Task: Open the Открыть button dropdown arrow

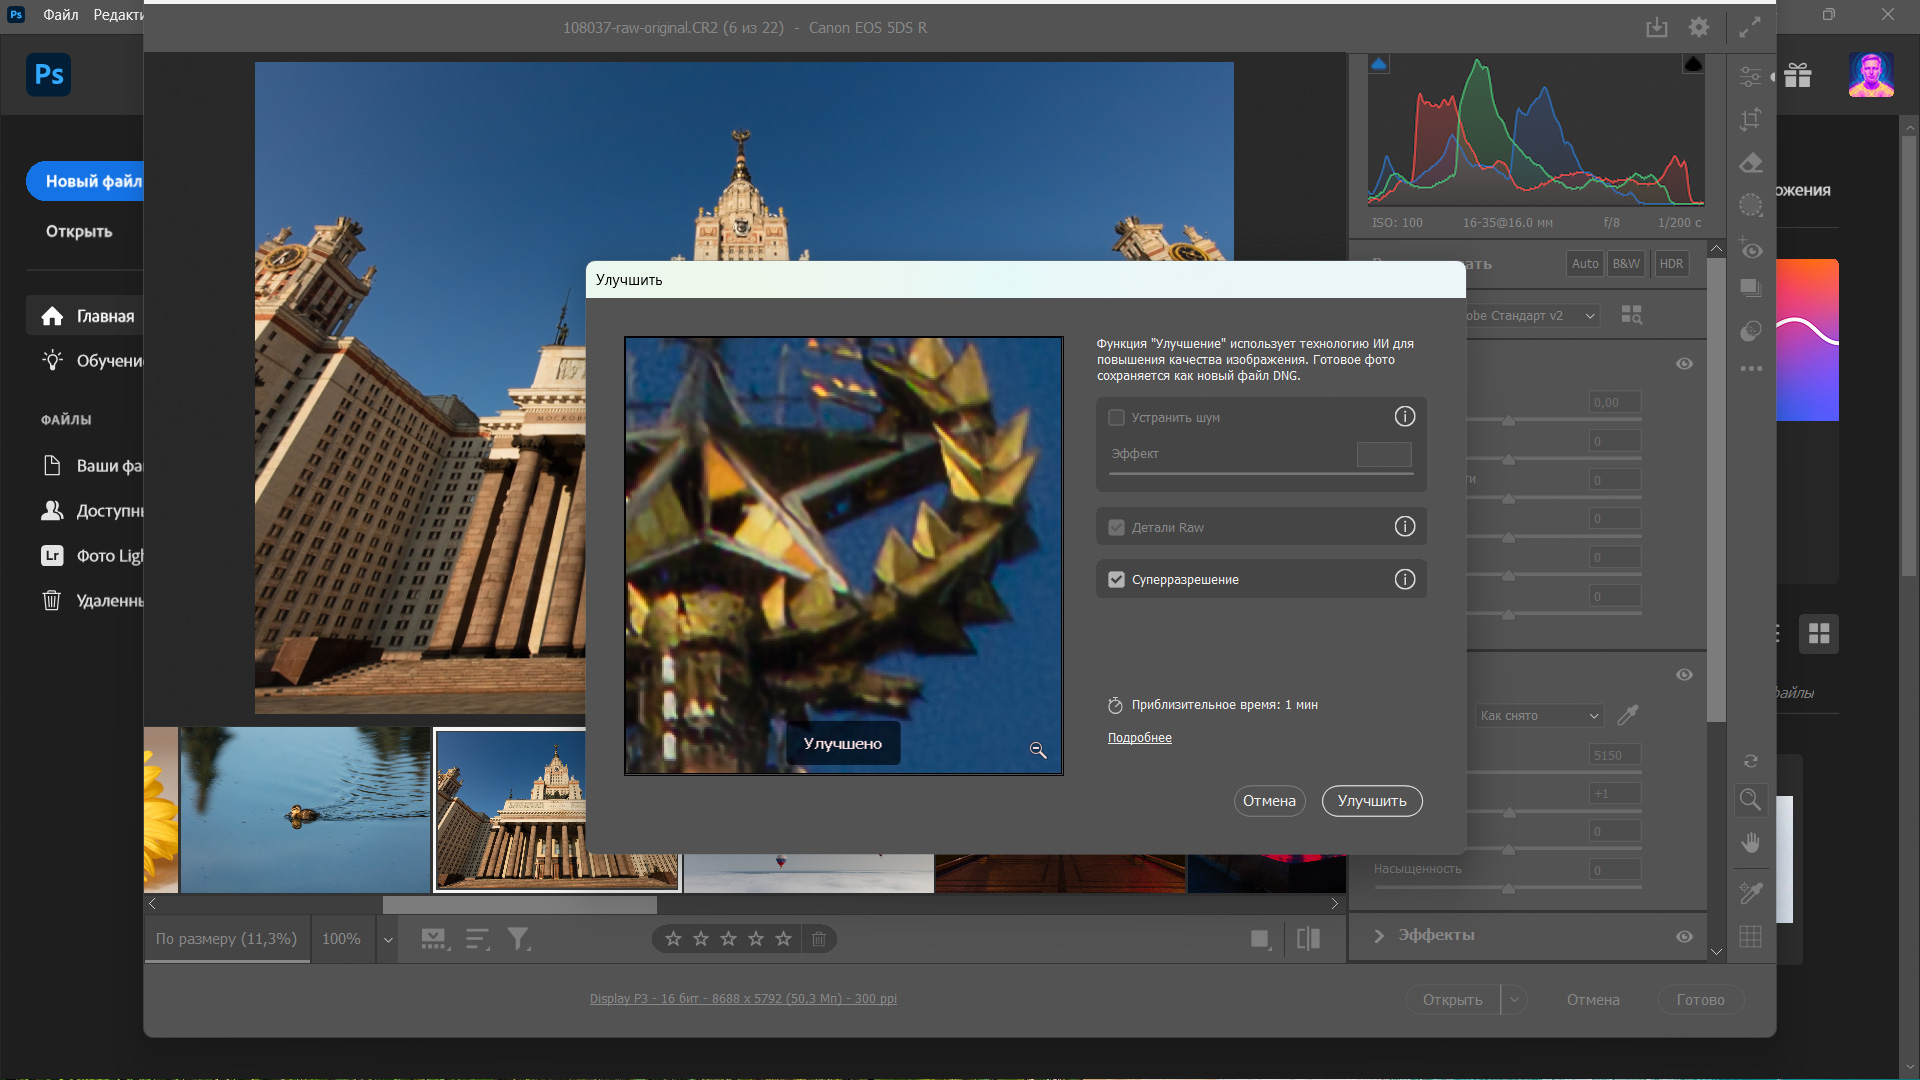Action: coord(1514,999)
